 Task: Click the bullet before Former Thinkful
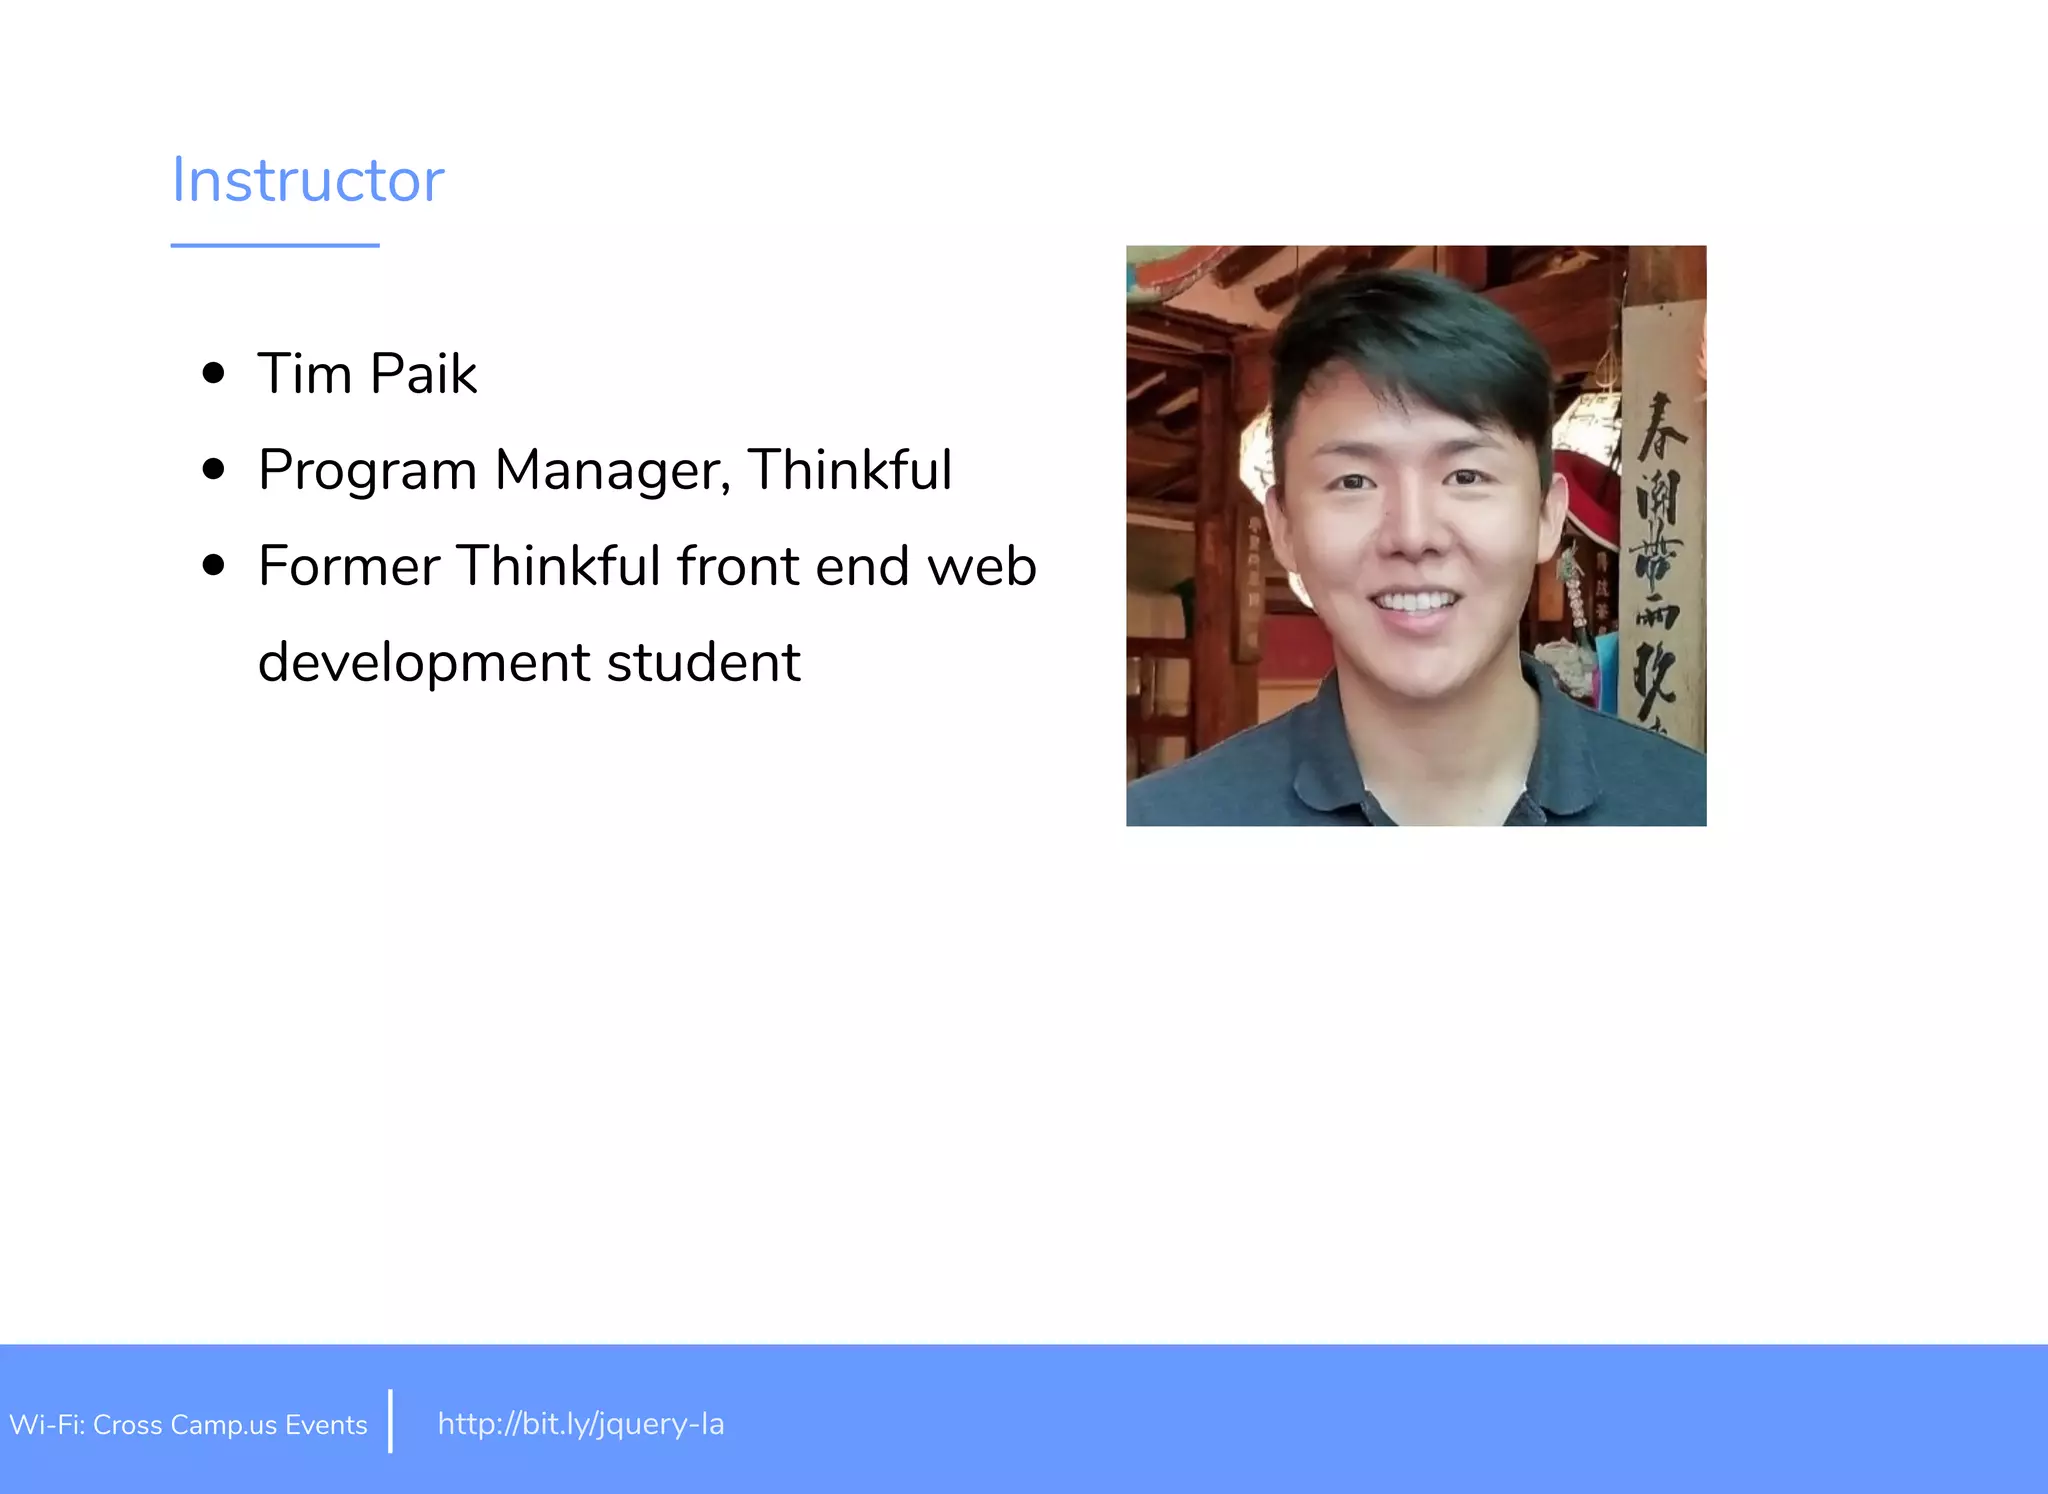tap(213, 565)
